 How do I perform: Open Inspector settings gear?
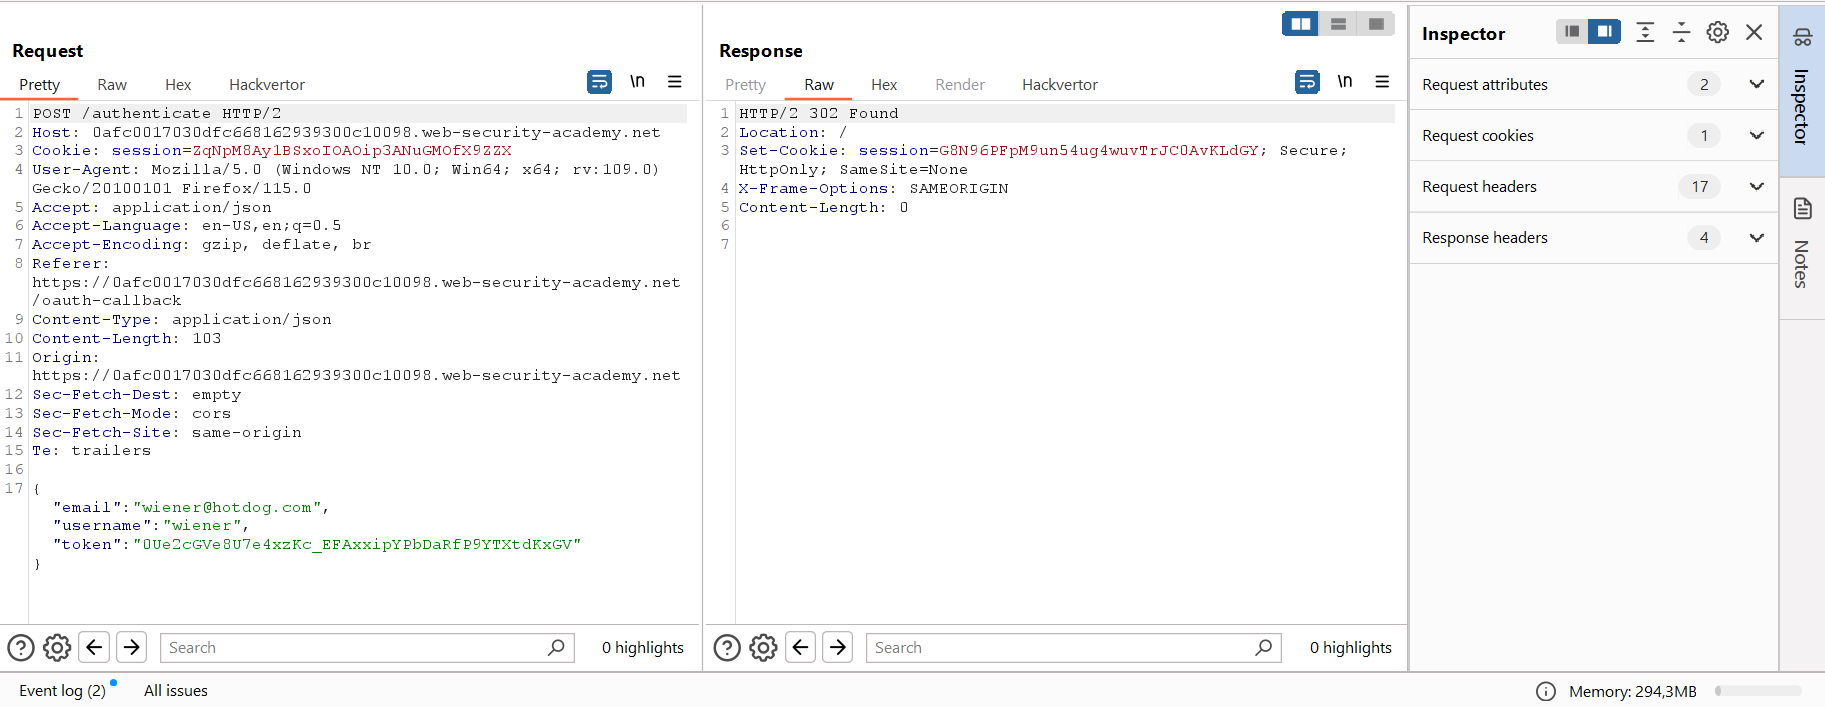[1718, 32]
